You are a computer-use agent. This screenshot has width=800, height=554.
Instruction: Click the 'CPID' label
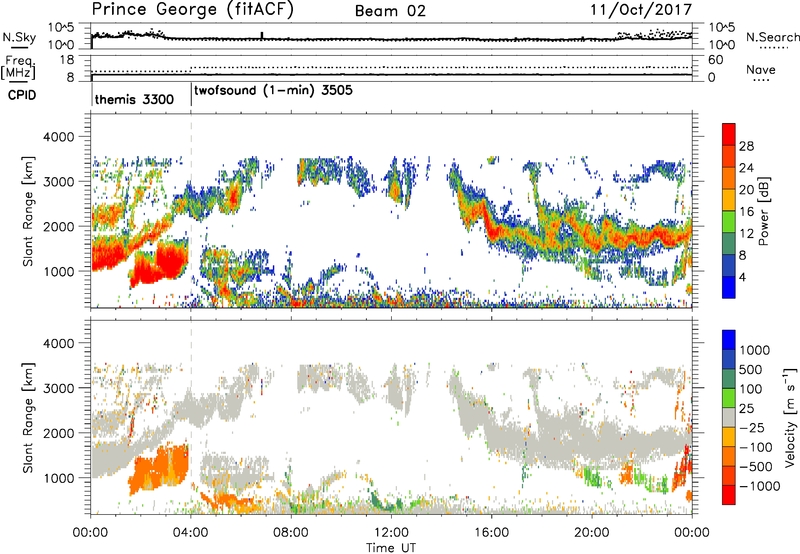point(22,95)
